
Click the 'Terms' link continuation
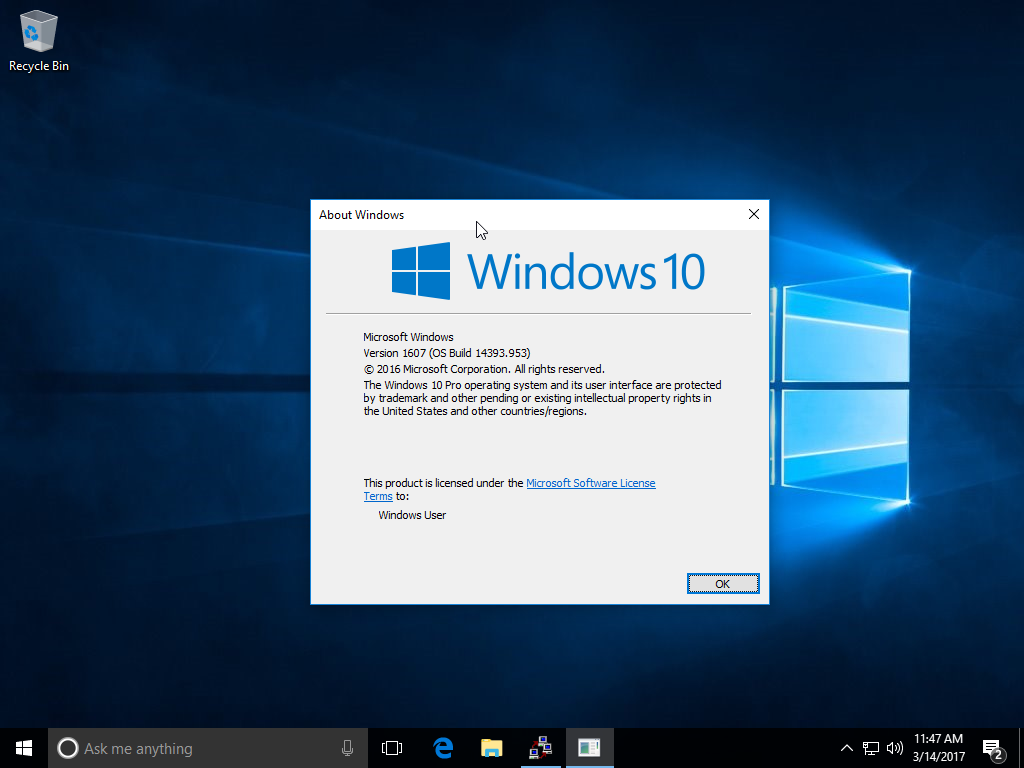377,496
